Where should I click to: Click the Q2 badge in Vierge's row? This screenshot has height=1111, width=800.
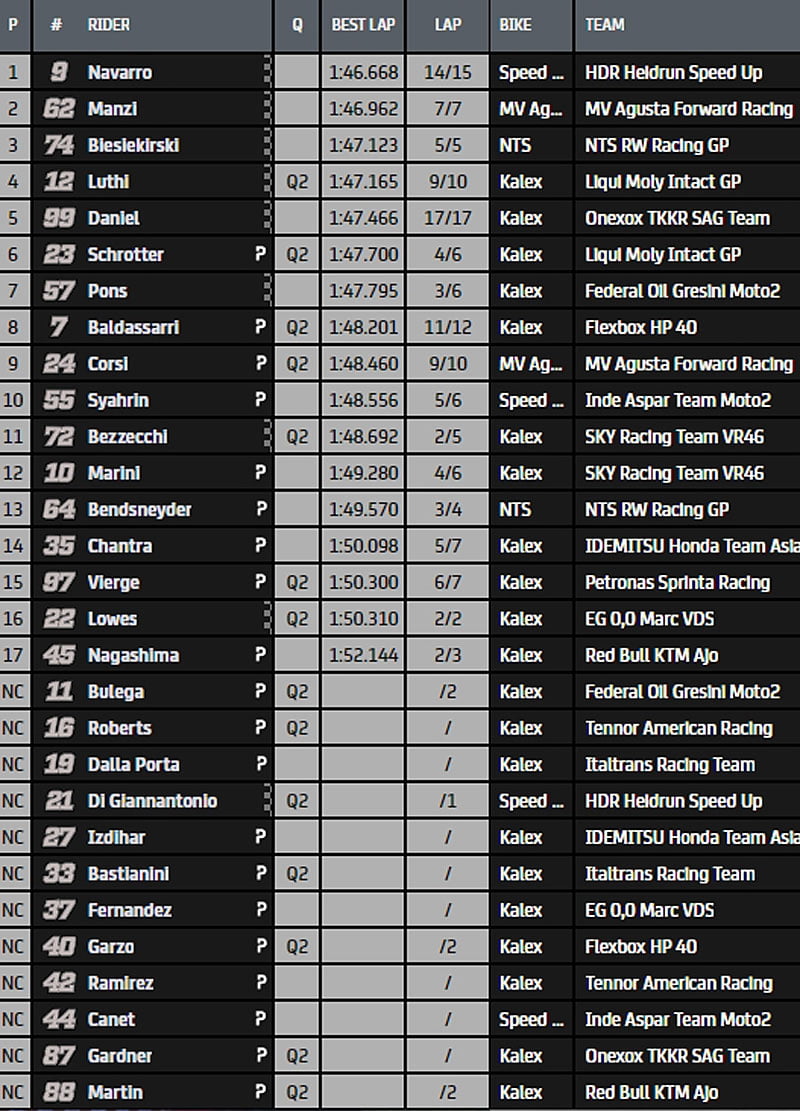click(297, 582)
